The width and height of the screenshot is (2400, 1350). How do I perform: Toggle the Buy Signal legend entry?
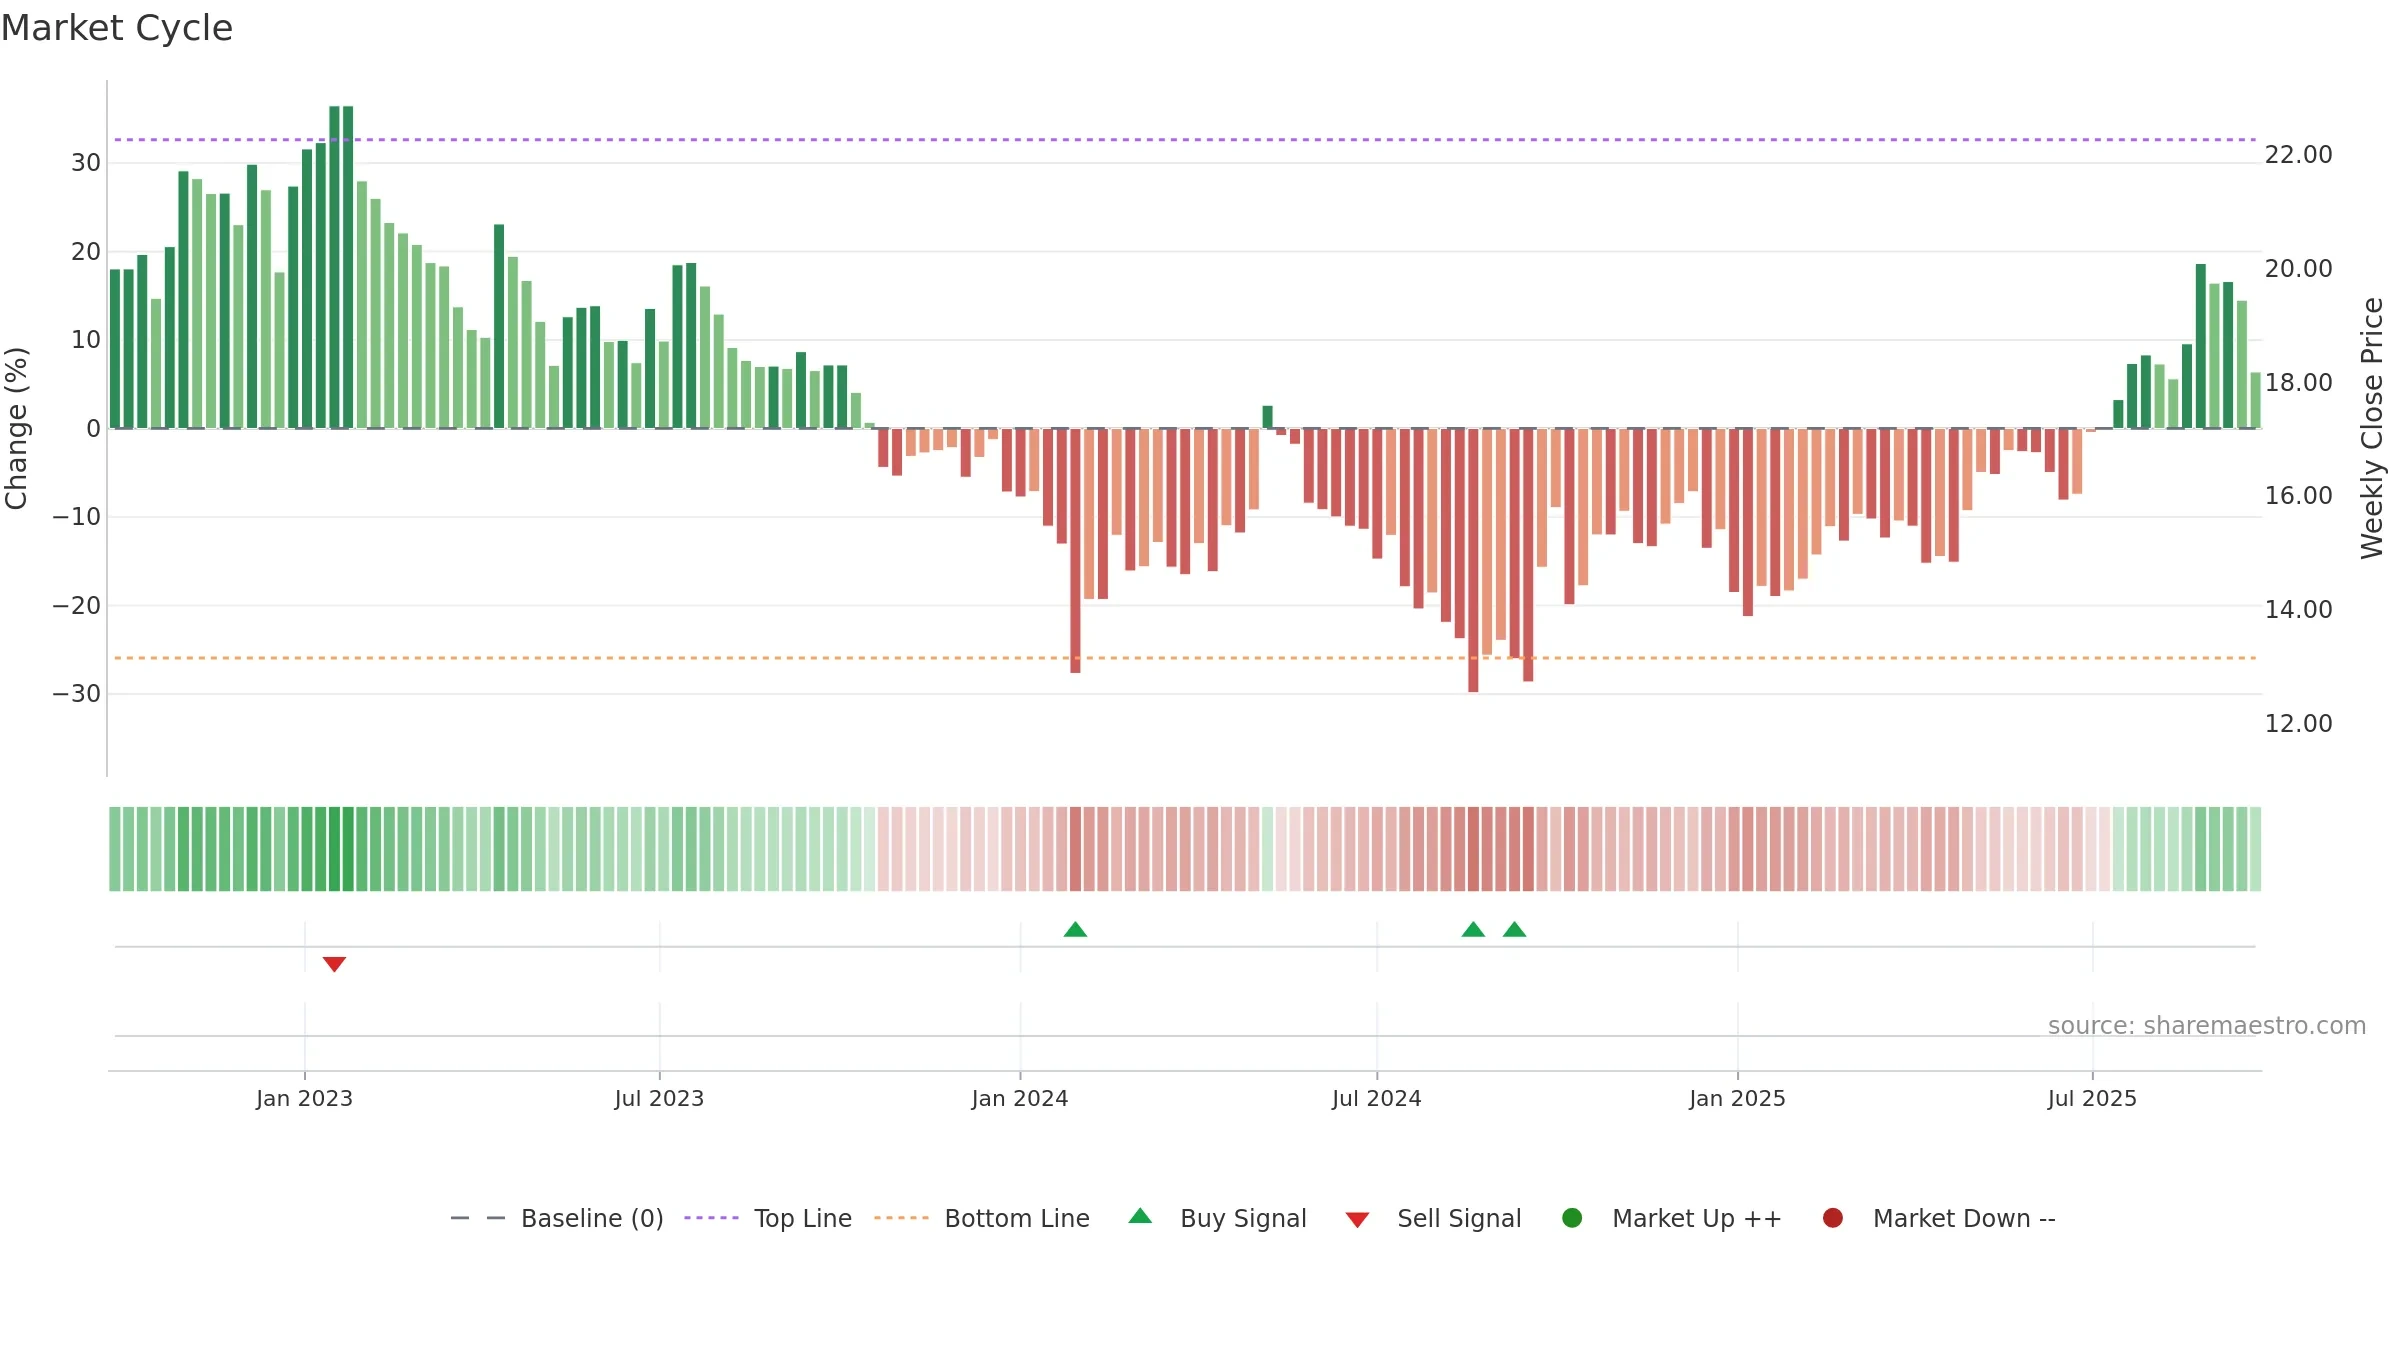[1217, 1218]
